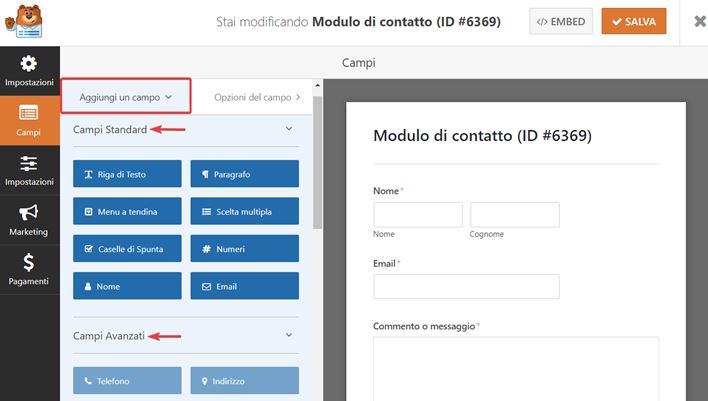Click the Campi Avanzati heading

(109, 336)
